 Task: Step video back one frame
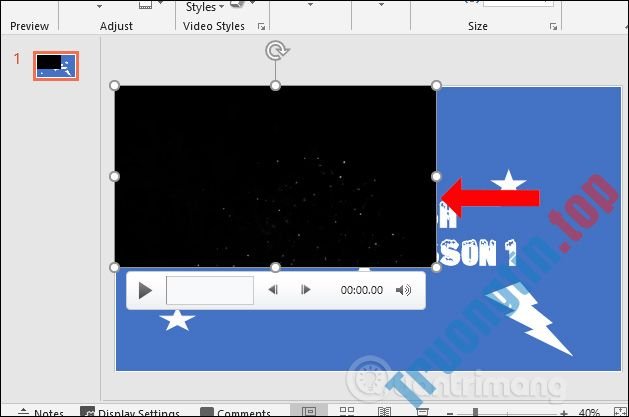[273, 289]
